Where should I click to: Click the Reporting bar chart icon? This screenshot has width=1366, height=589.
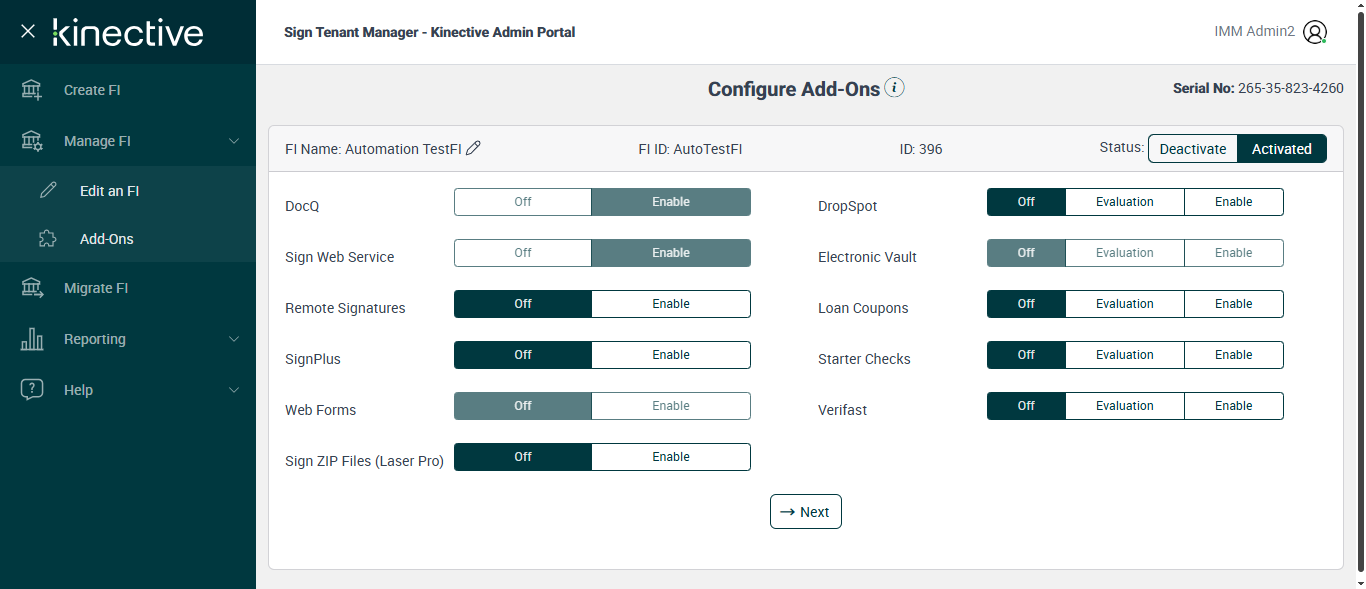coord(32,339)
